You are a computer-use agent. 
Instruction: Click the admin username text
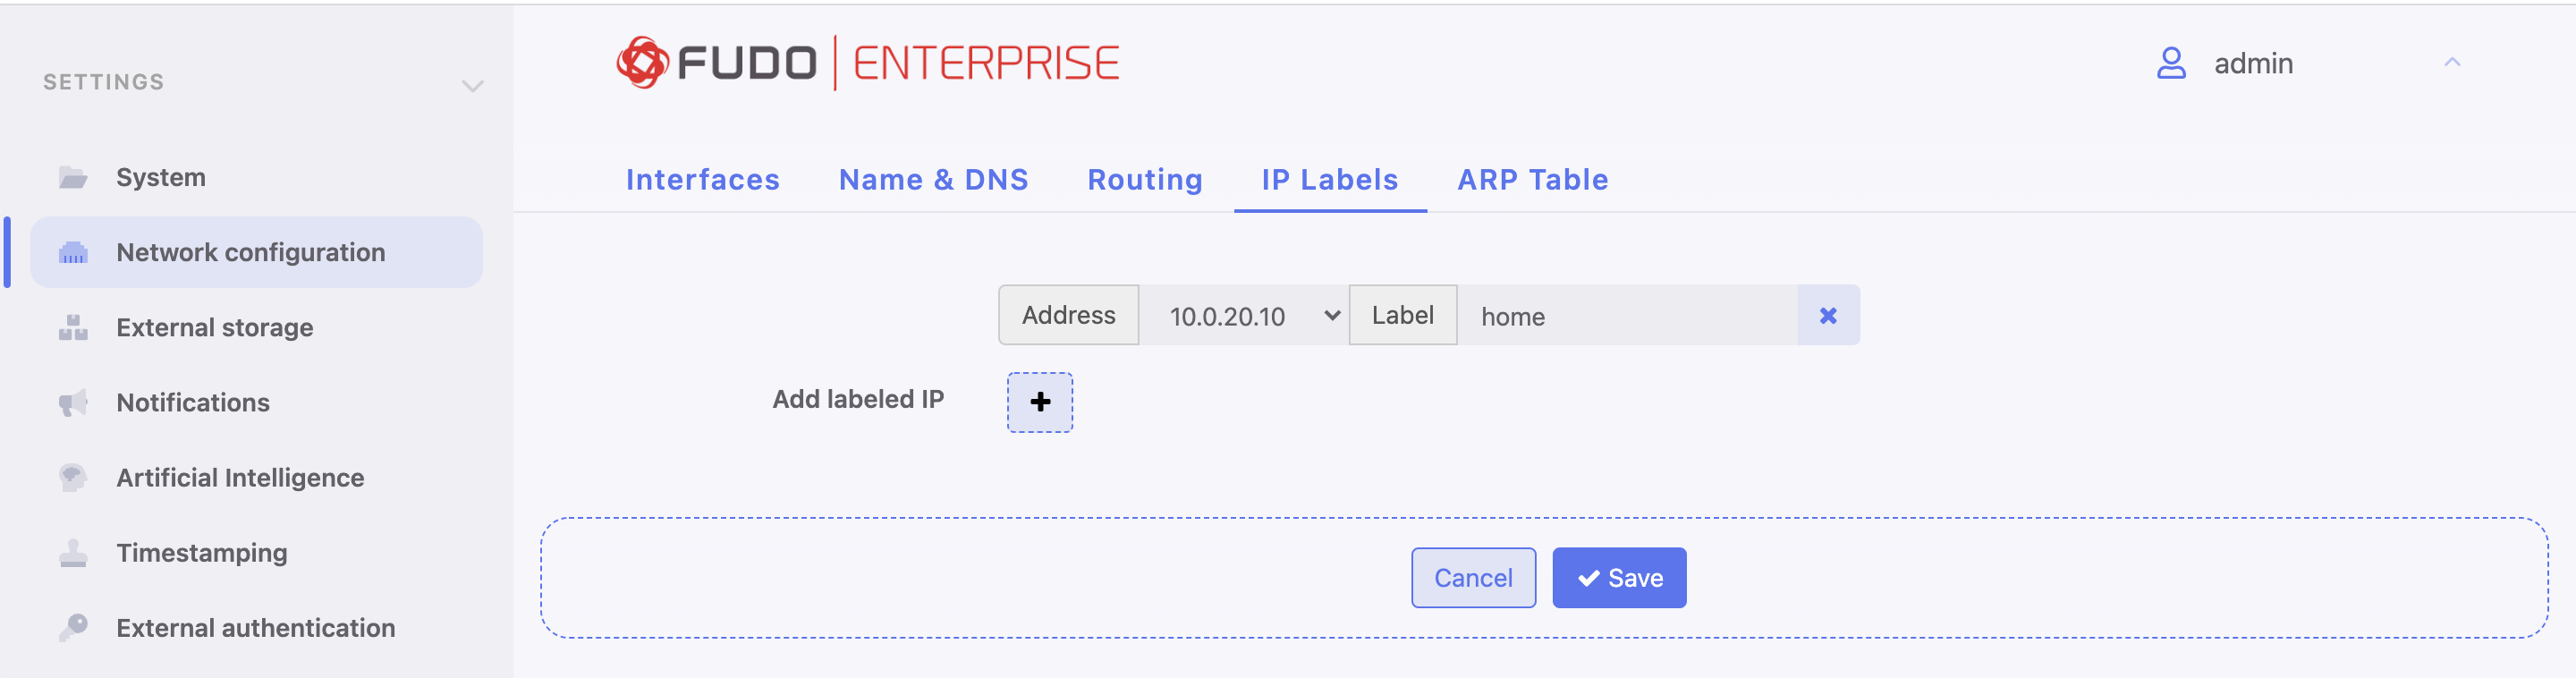tap(2253, 64)
